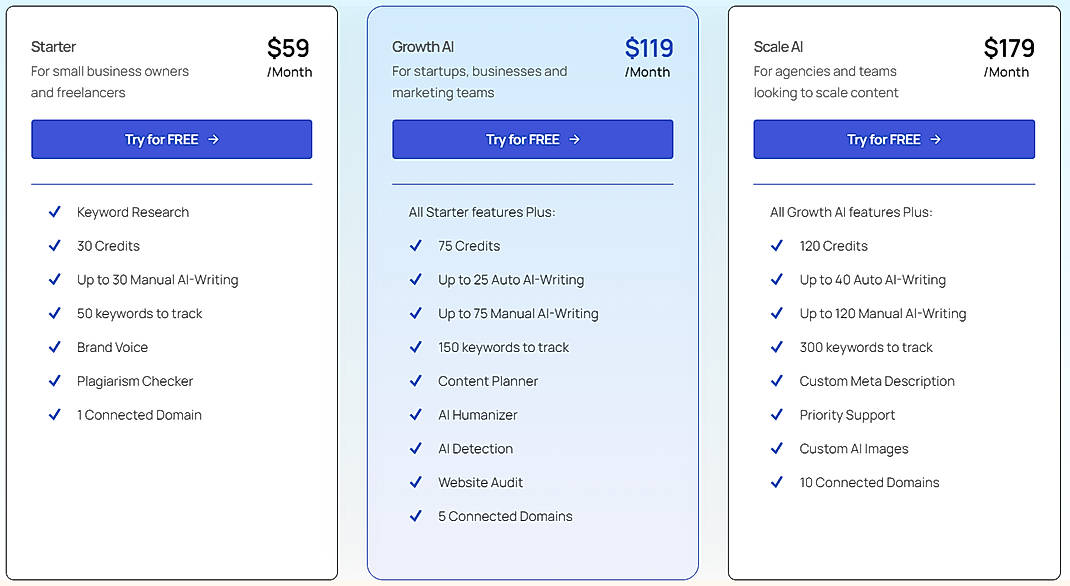Select the feature 30 Credits
The height and width of the screenshot is (586, 1070).
[x=108, y=246]
